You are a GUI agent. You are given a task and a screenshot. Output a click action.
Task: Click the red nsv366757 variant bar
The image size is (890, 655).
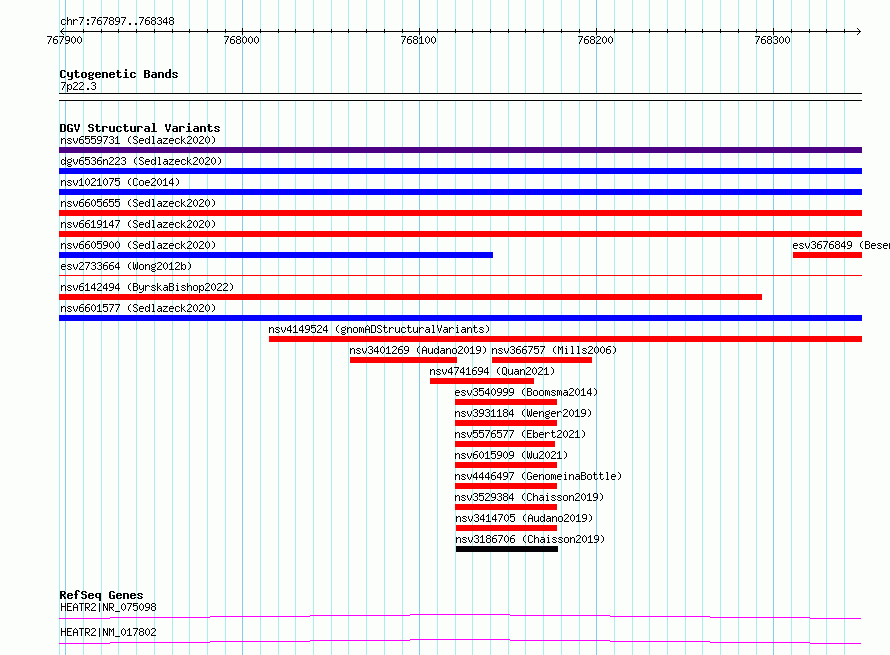coord(542,360)
